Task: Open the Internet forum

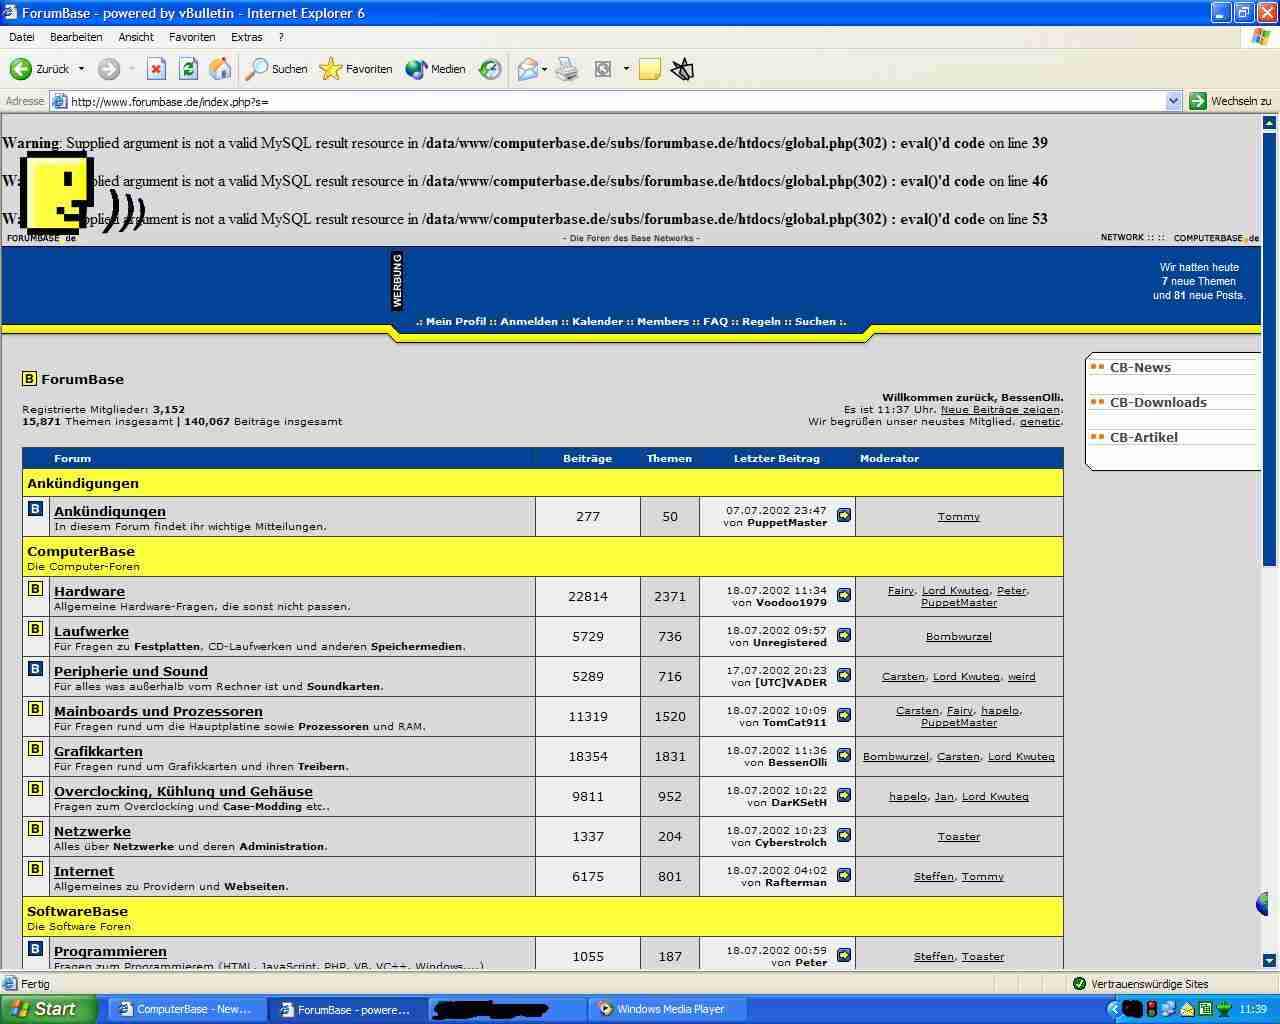Action: (x=84, y=871)
